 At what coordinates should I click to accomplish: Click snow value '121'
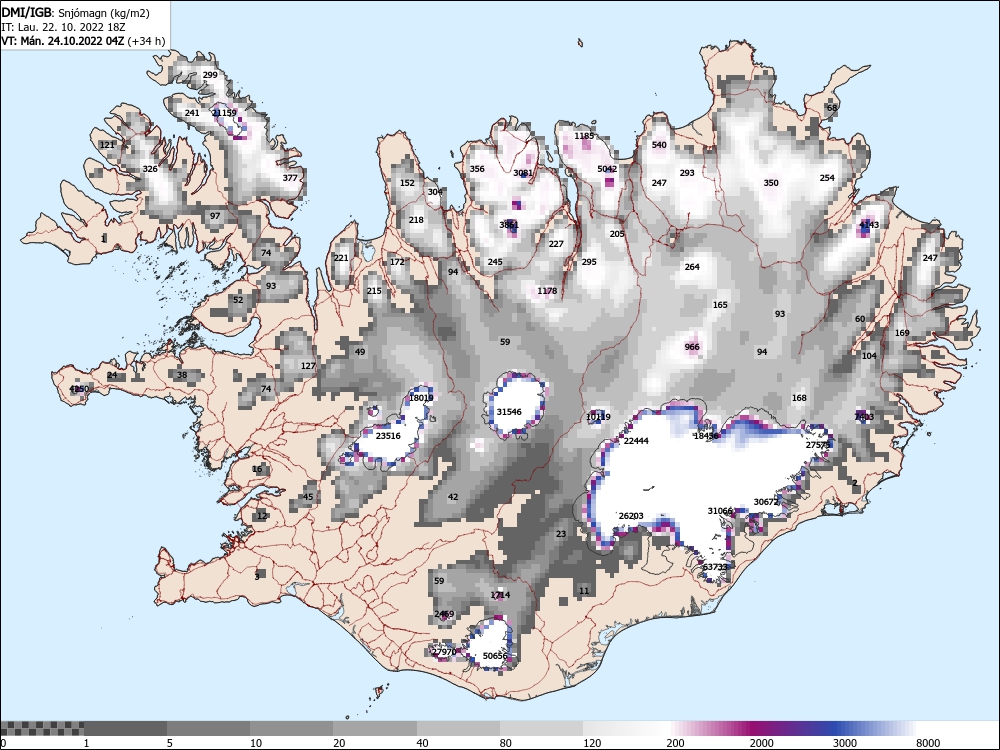(107, 145)
